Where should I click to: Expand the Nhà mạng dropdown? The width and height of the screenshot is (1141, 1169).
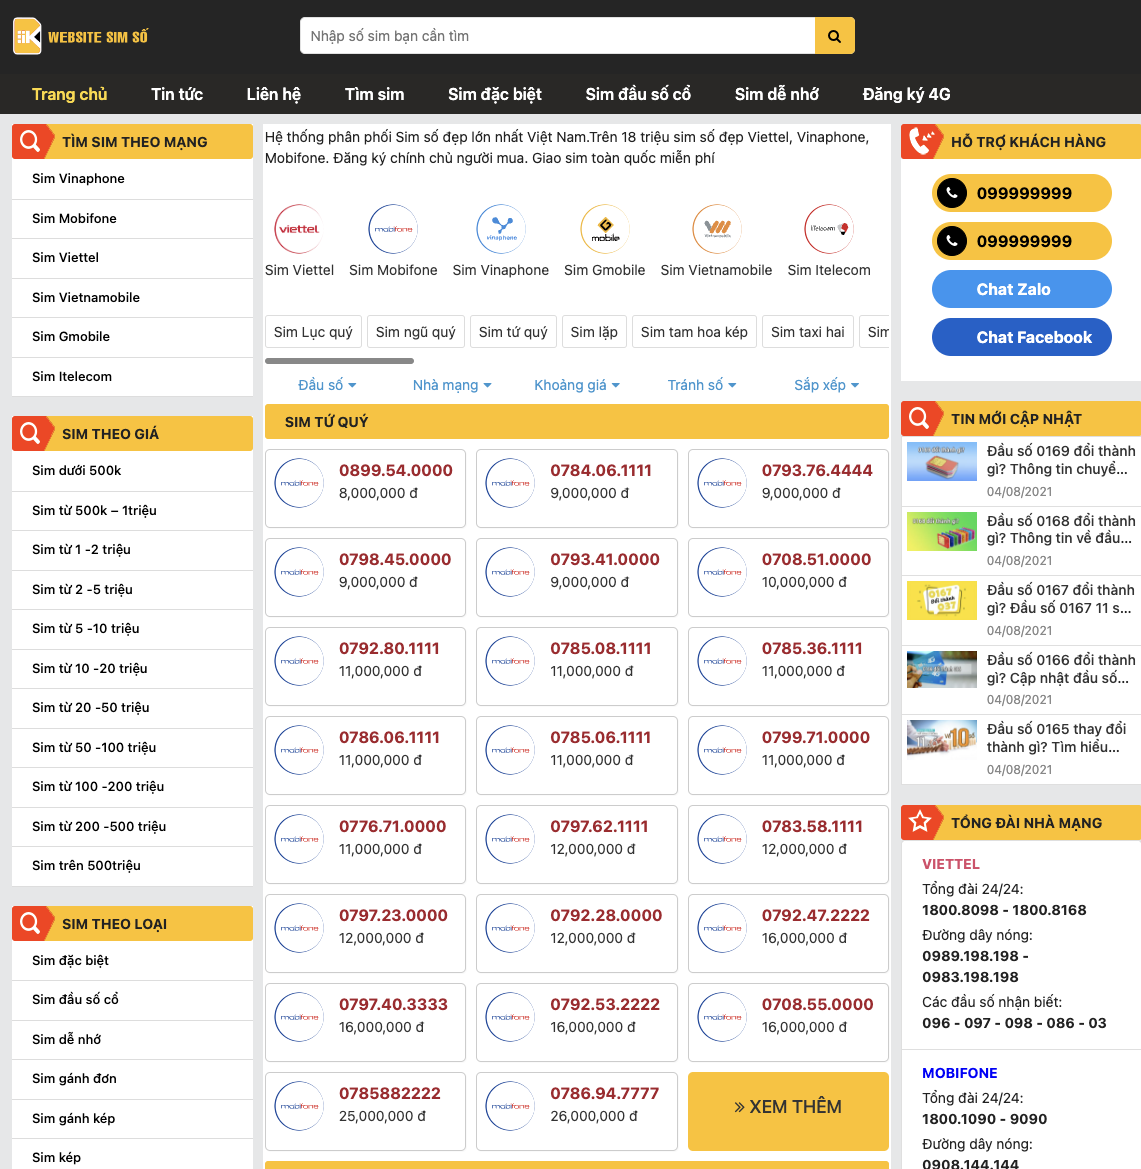452,384
